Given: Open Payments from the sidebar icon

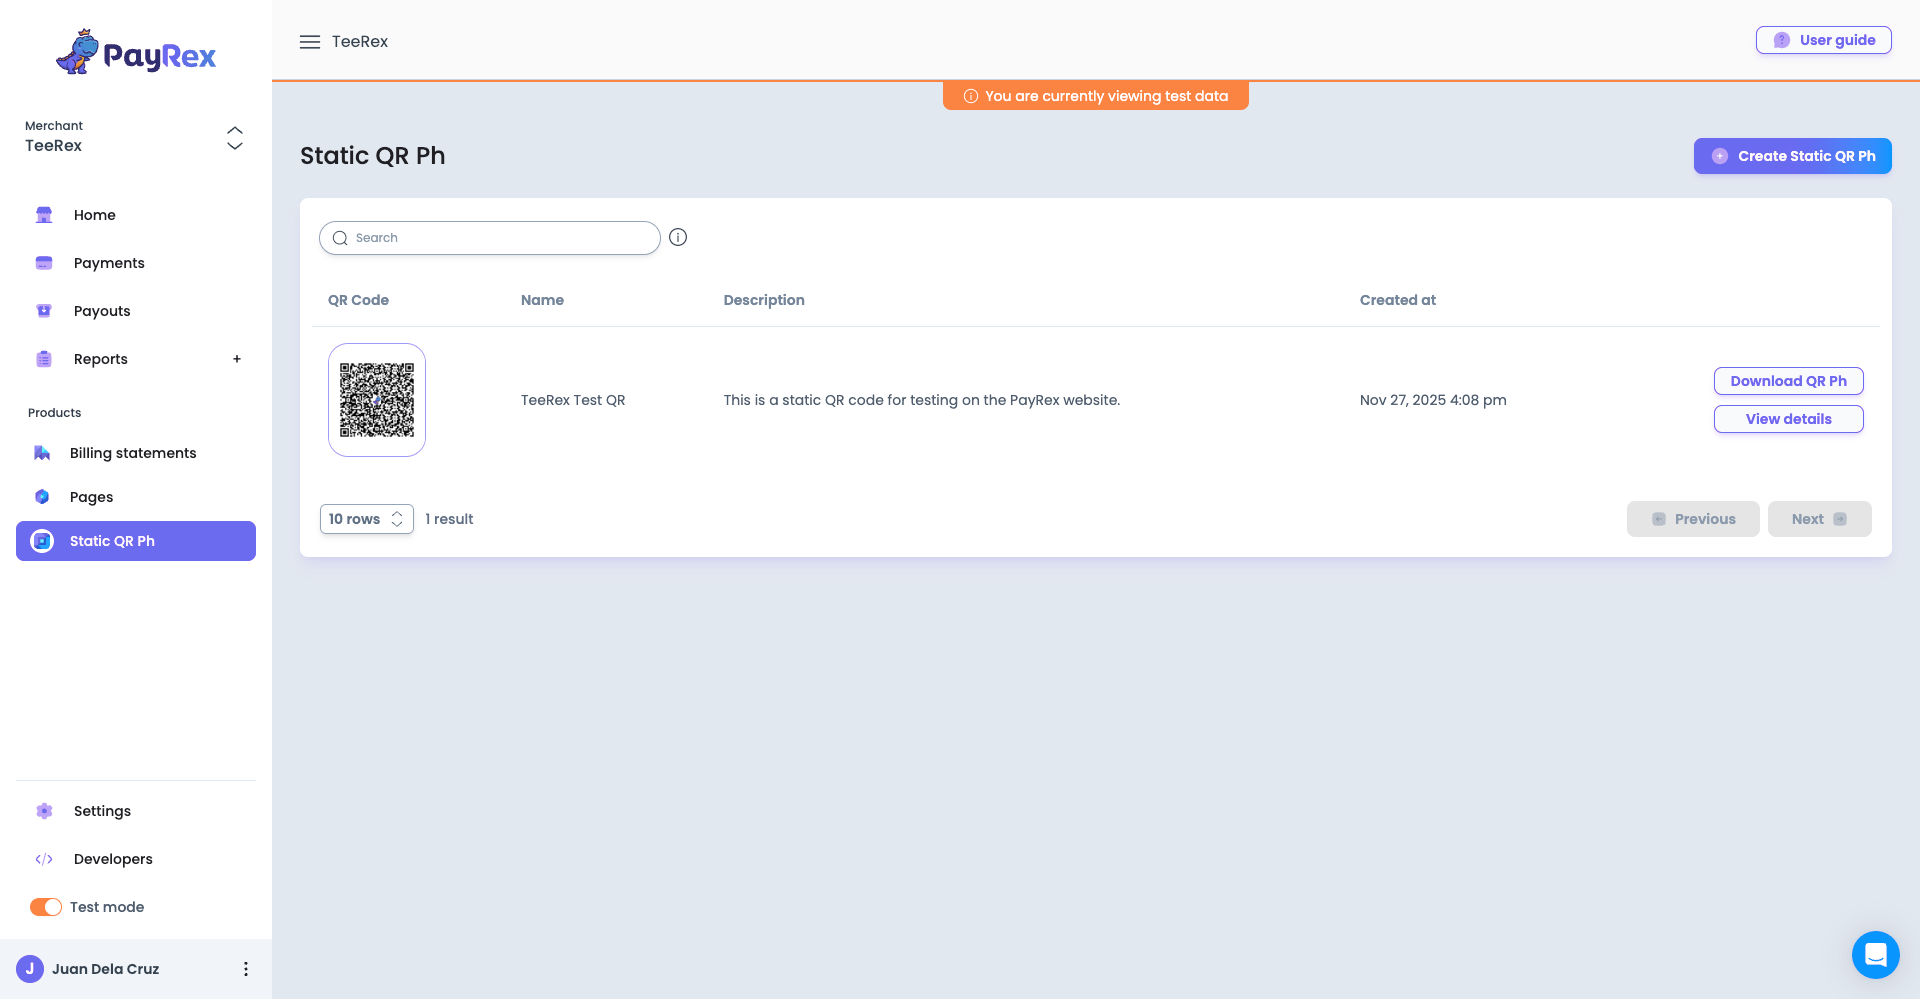Looking at the screenshot, I should pos(43,262).
